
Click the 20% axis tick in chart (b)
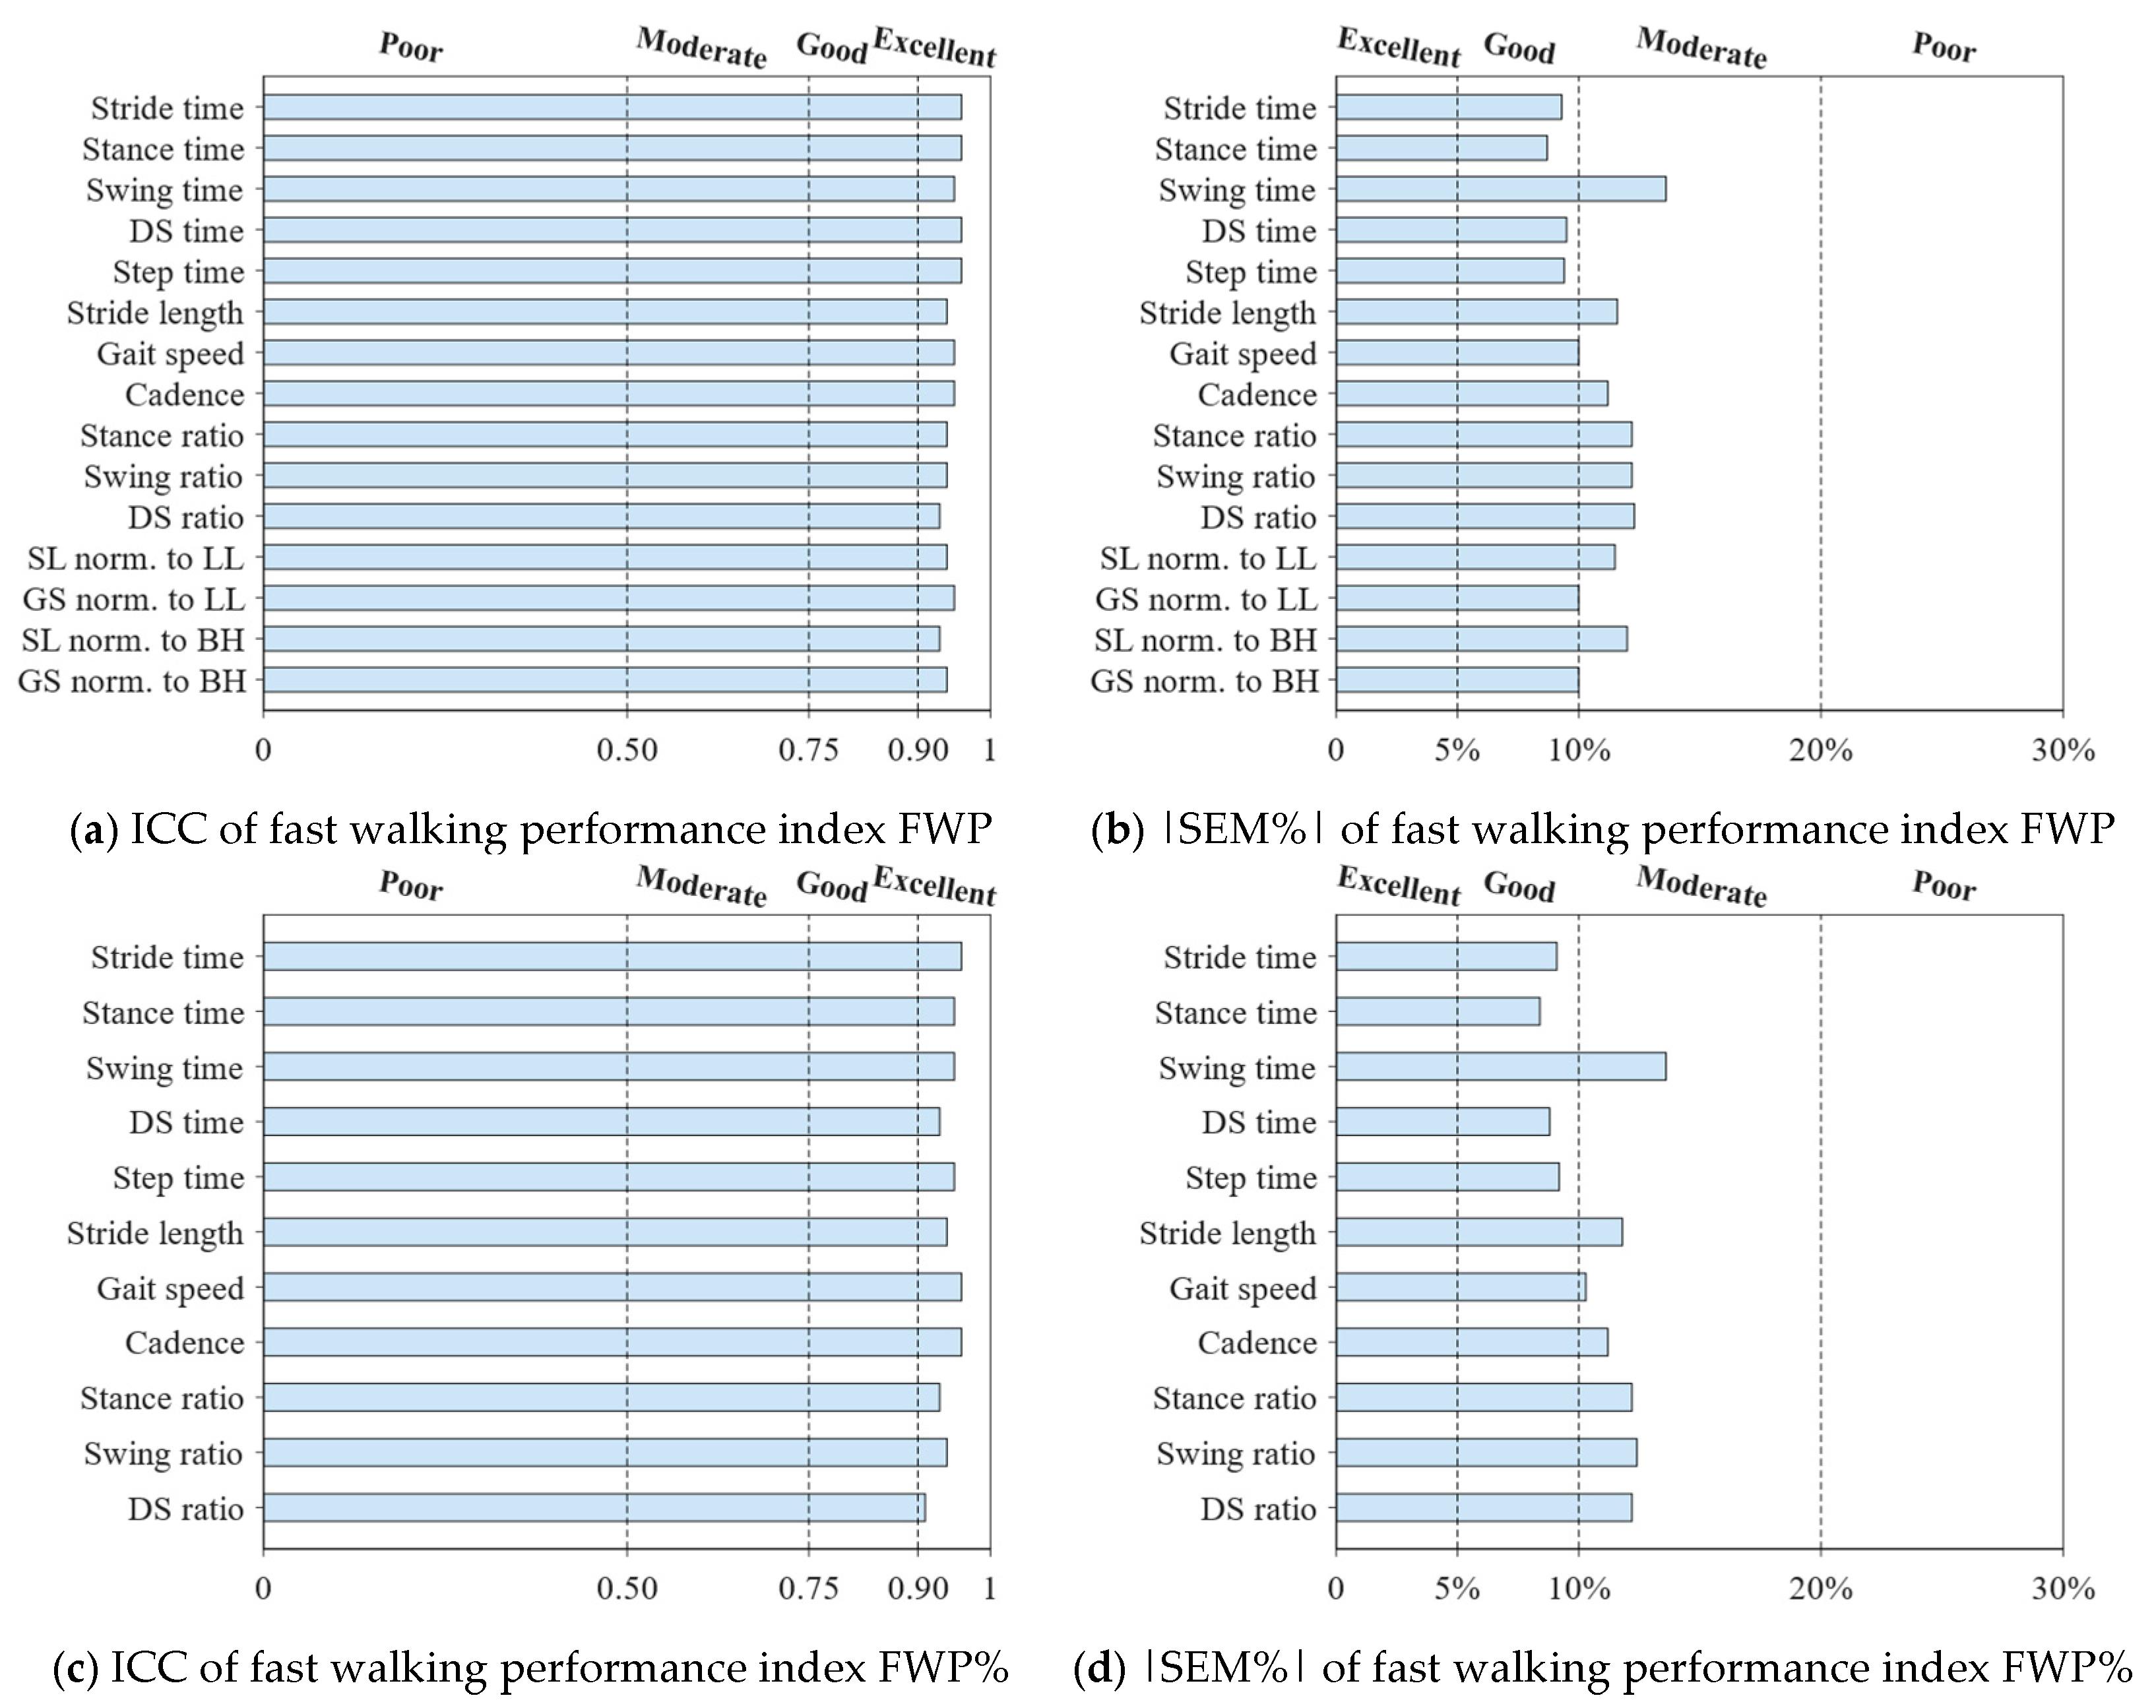click(1820, 749)
